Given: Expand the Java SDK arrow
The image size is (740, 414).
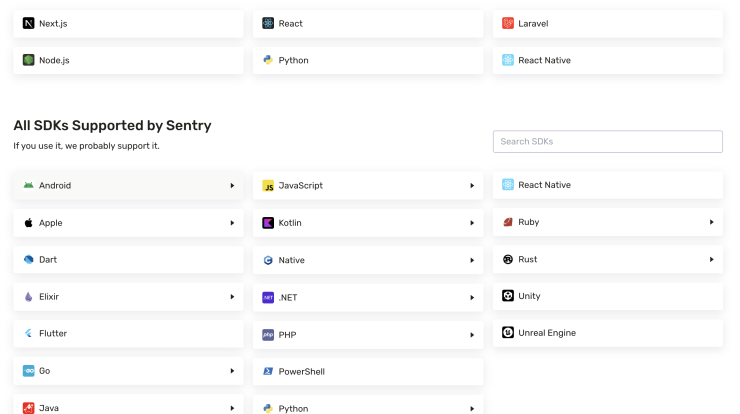Looking at the screenshot, I should pyautogui.click(x=232, y=408).
